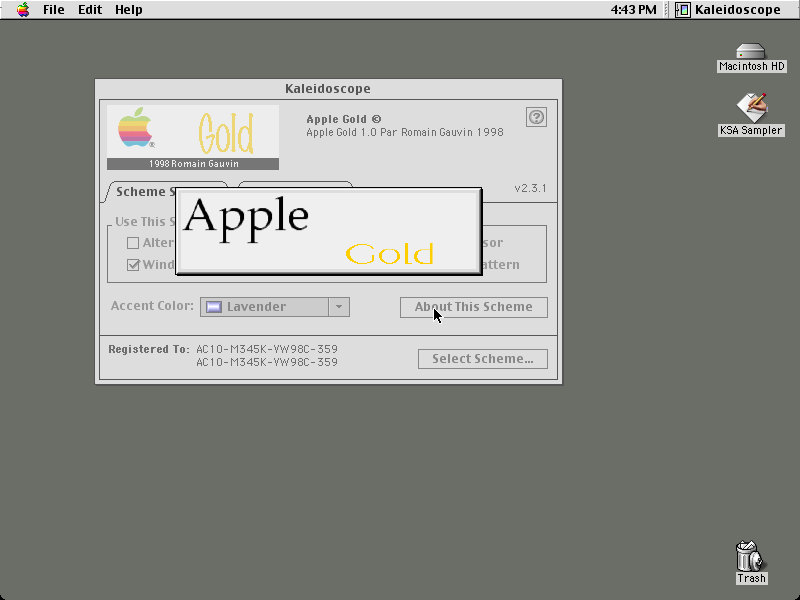Click the Apple Gold scheme preview thumbnail
Screen dimensions: 800x600
coord(193,137)
